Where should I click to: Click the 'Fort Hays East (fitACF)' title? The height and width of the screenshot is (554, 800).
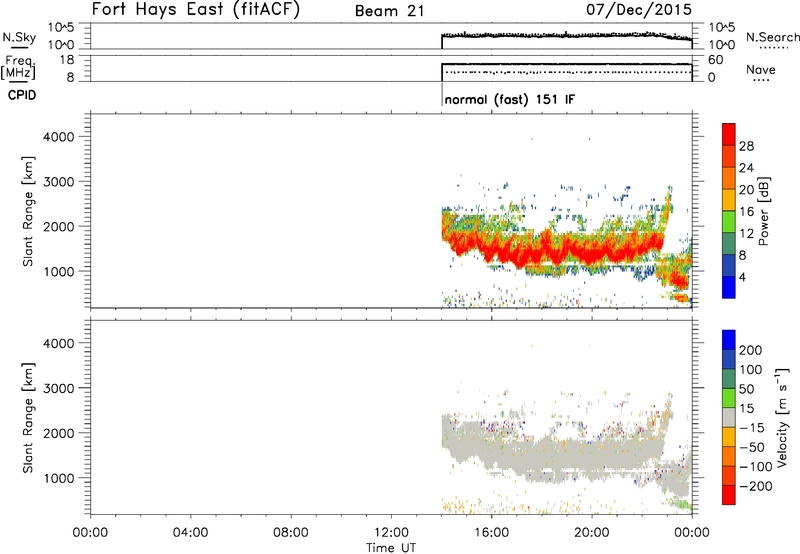[x=196, y=10]
